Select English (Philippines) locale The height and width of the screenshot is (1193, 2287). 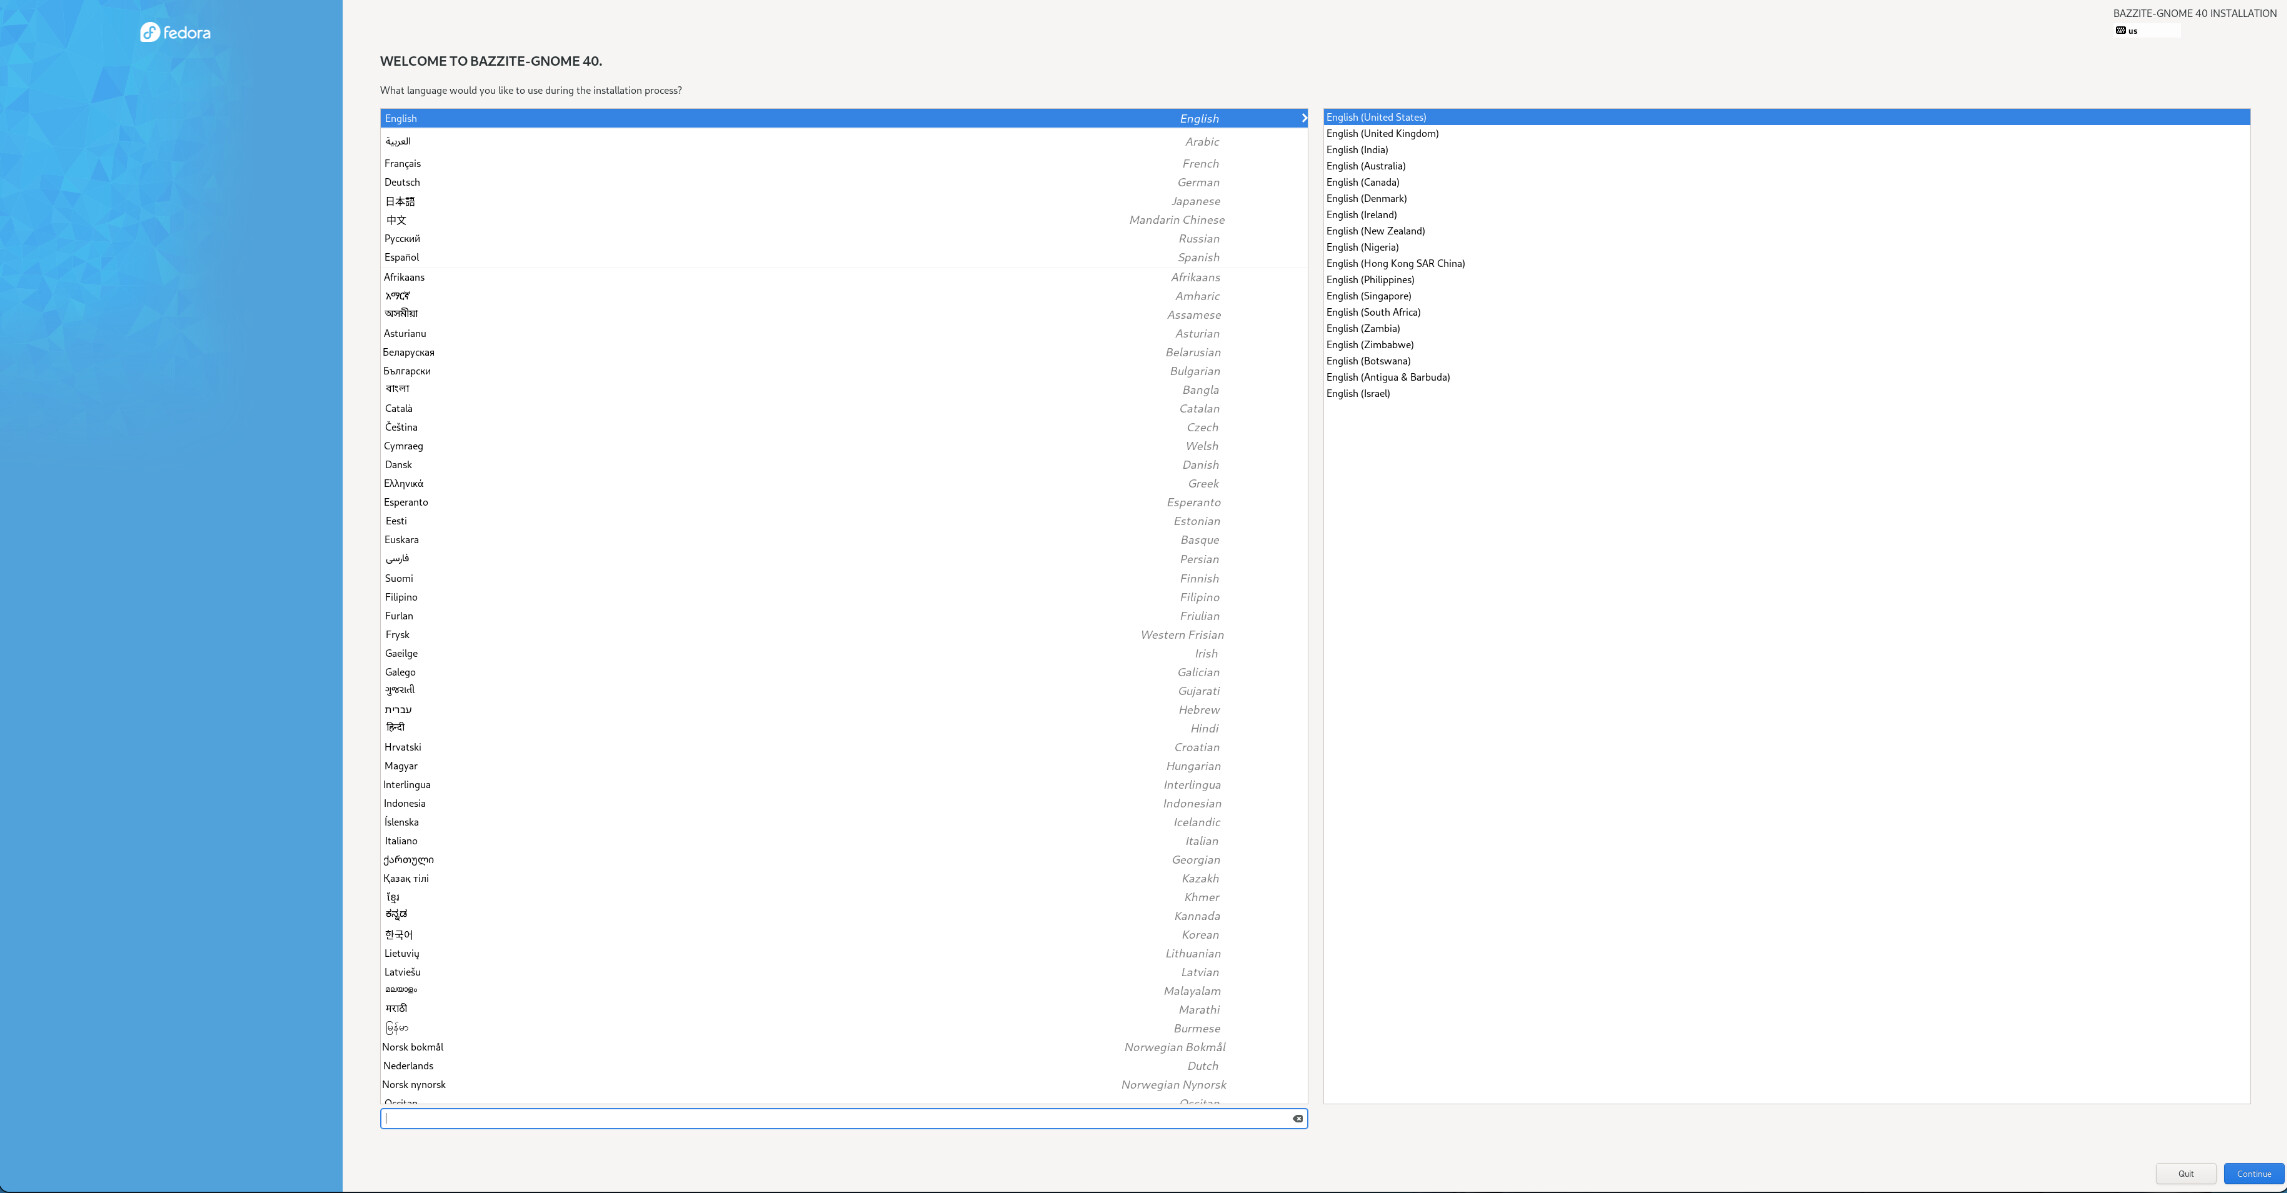tap(1786, 280)
